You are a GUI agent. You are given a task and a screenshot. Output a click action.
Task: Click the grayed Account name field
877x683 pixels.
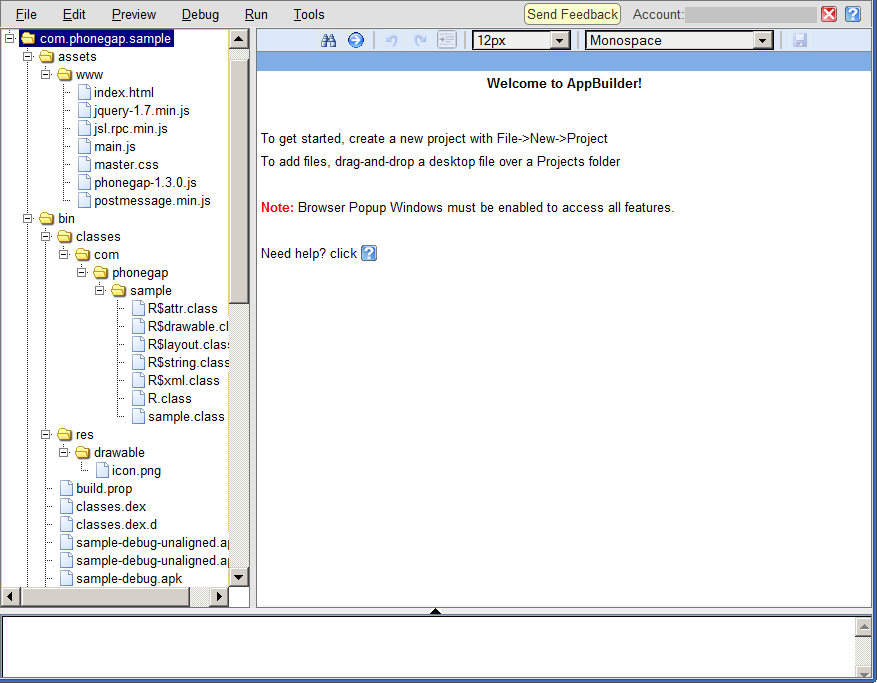pos(751,15)
